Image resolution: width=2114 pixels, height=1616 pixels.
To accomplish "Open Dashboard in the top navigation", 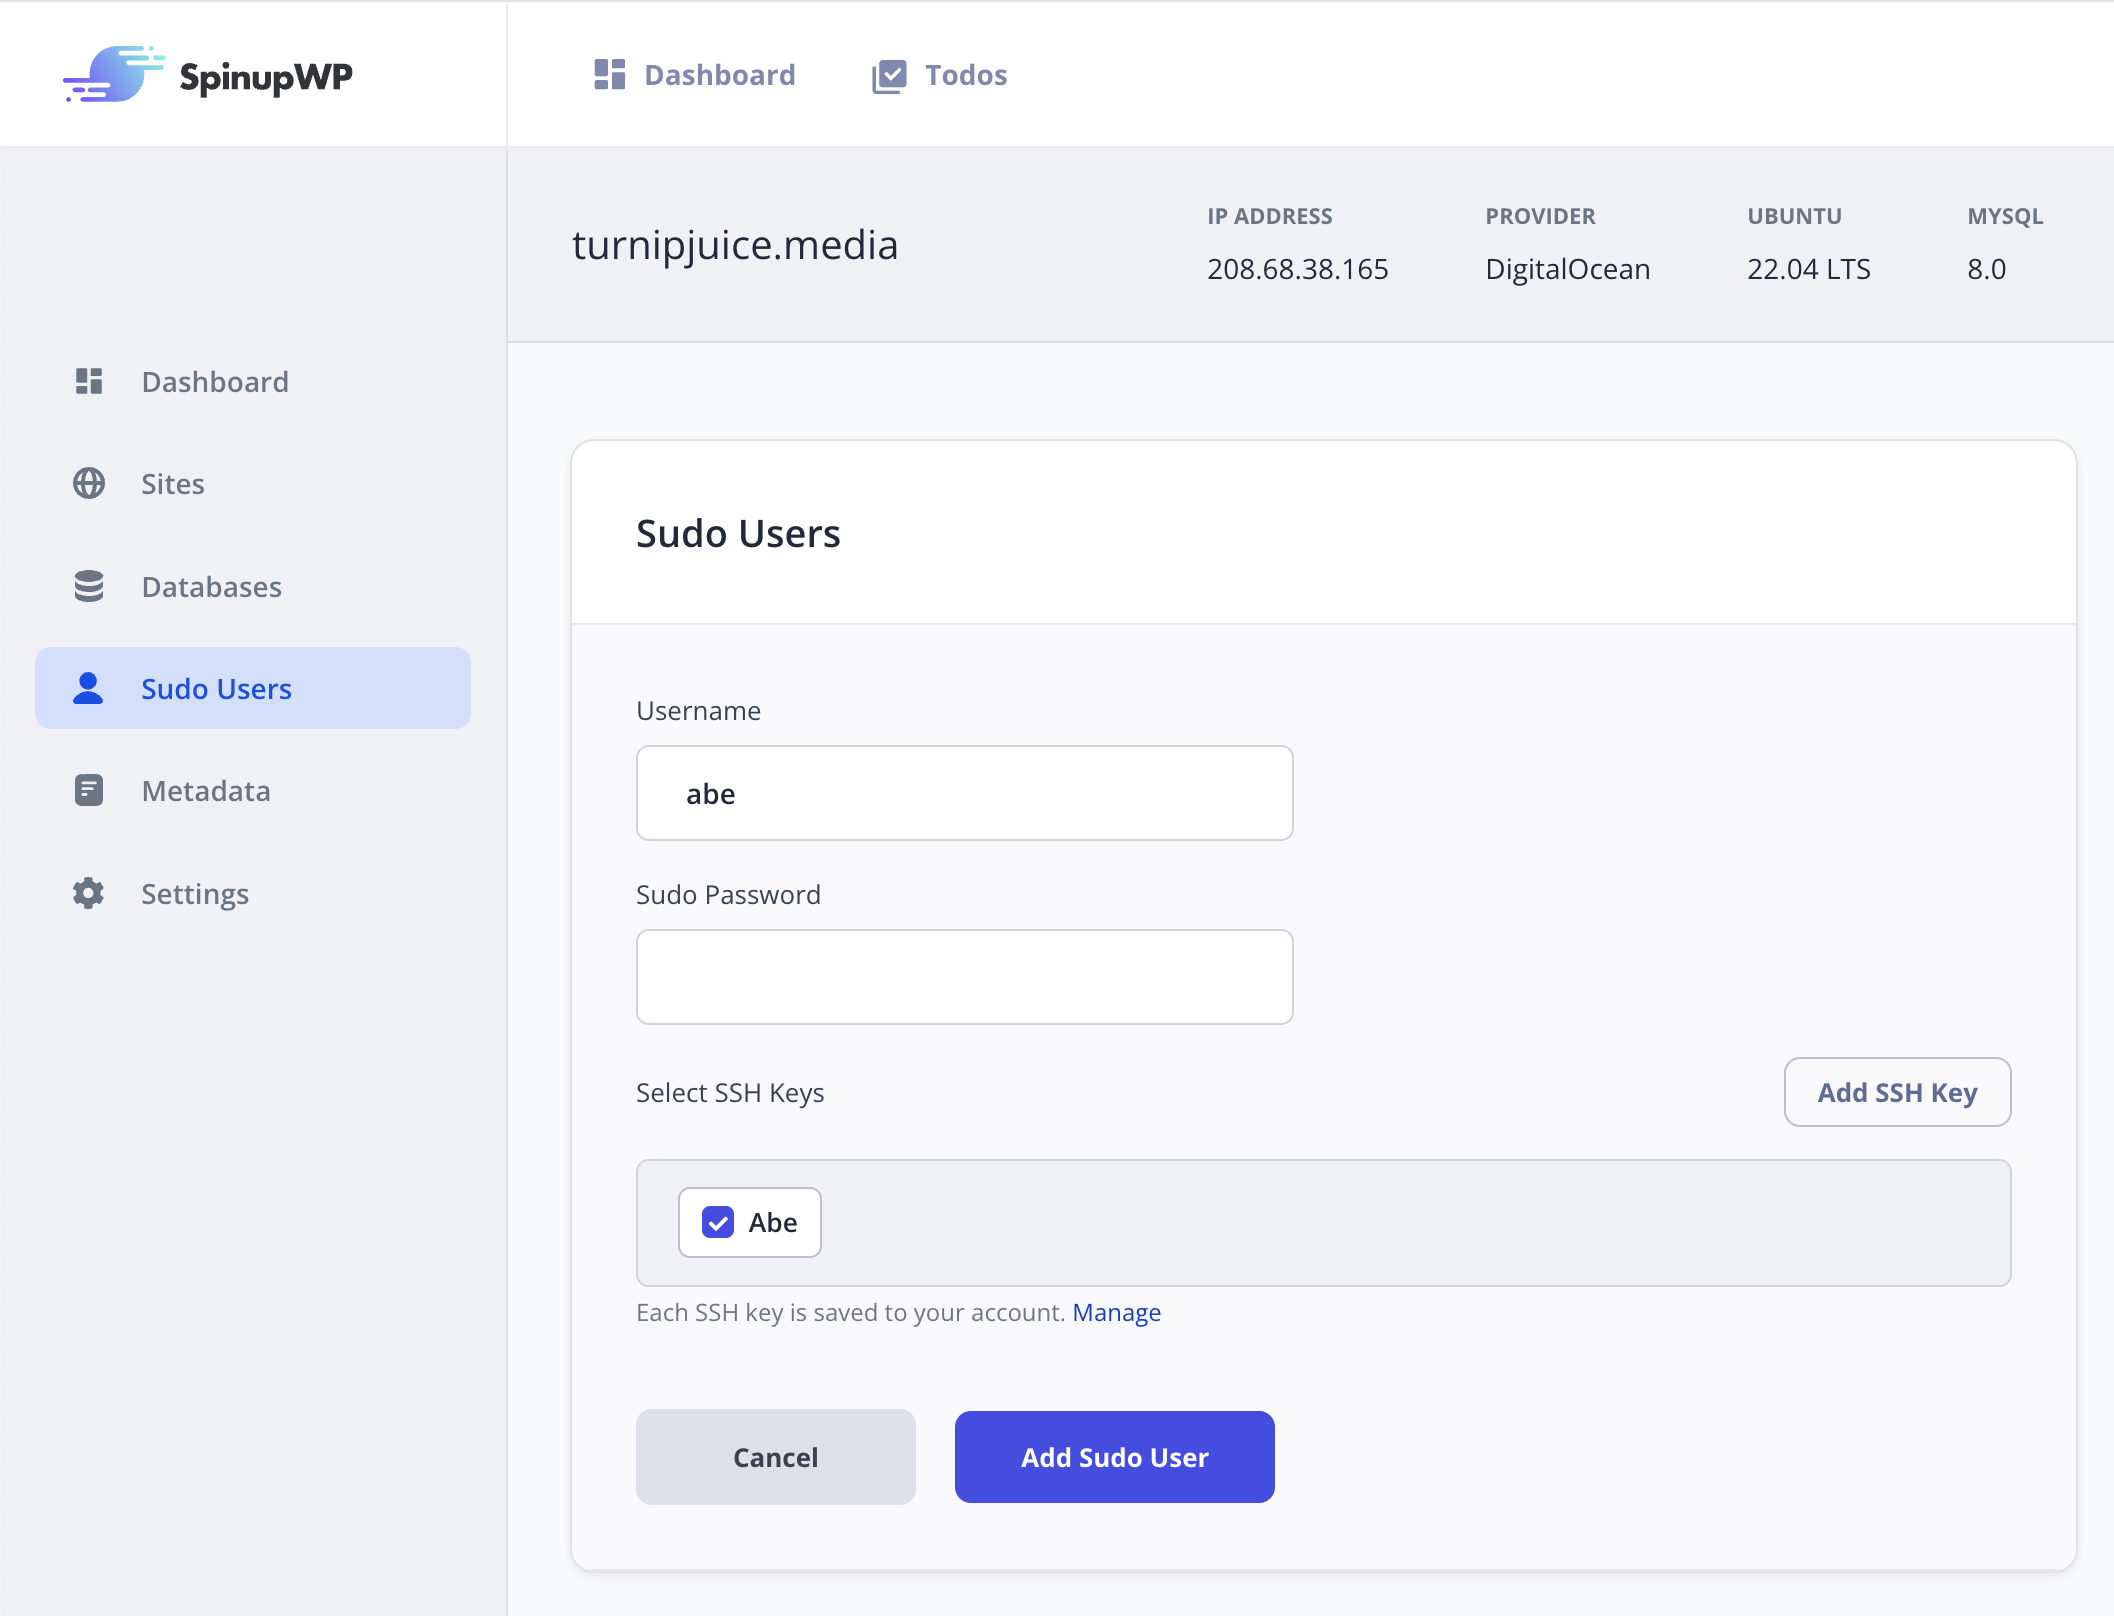I will tap(695, 75).
